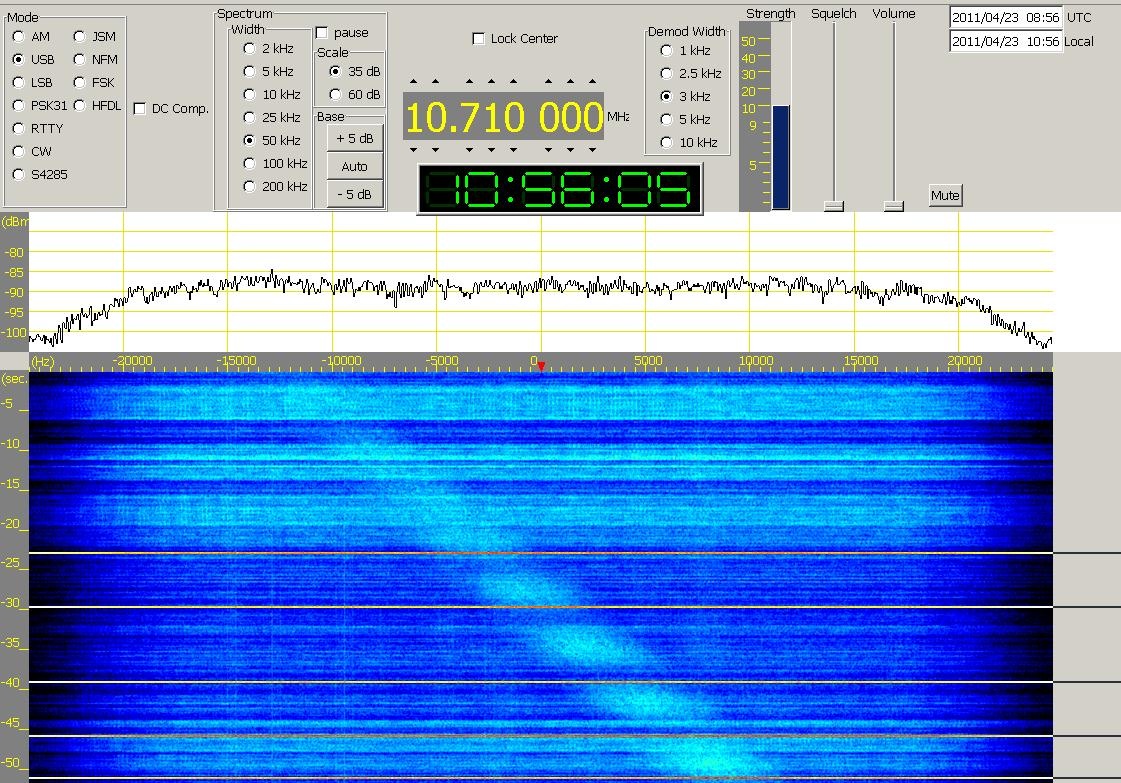Mute the audio output
This screenshot has width=1121, height=783.
point(945,196)
